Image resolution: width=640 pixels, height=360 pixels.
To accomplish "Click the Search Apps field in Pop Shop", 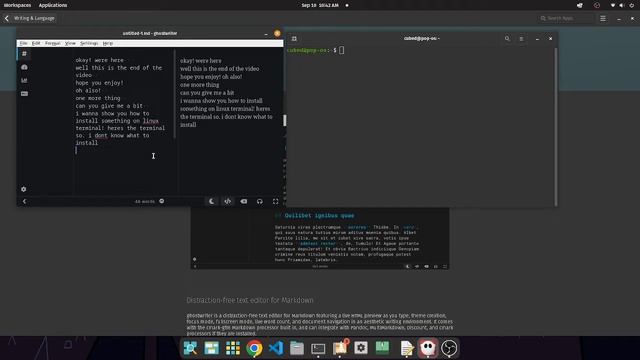I will (x=566, y=18).
